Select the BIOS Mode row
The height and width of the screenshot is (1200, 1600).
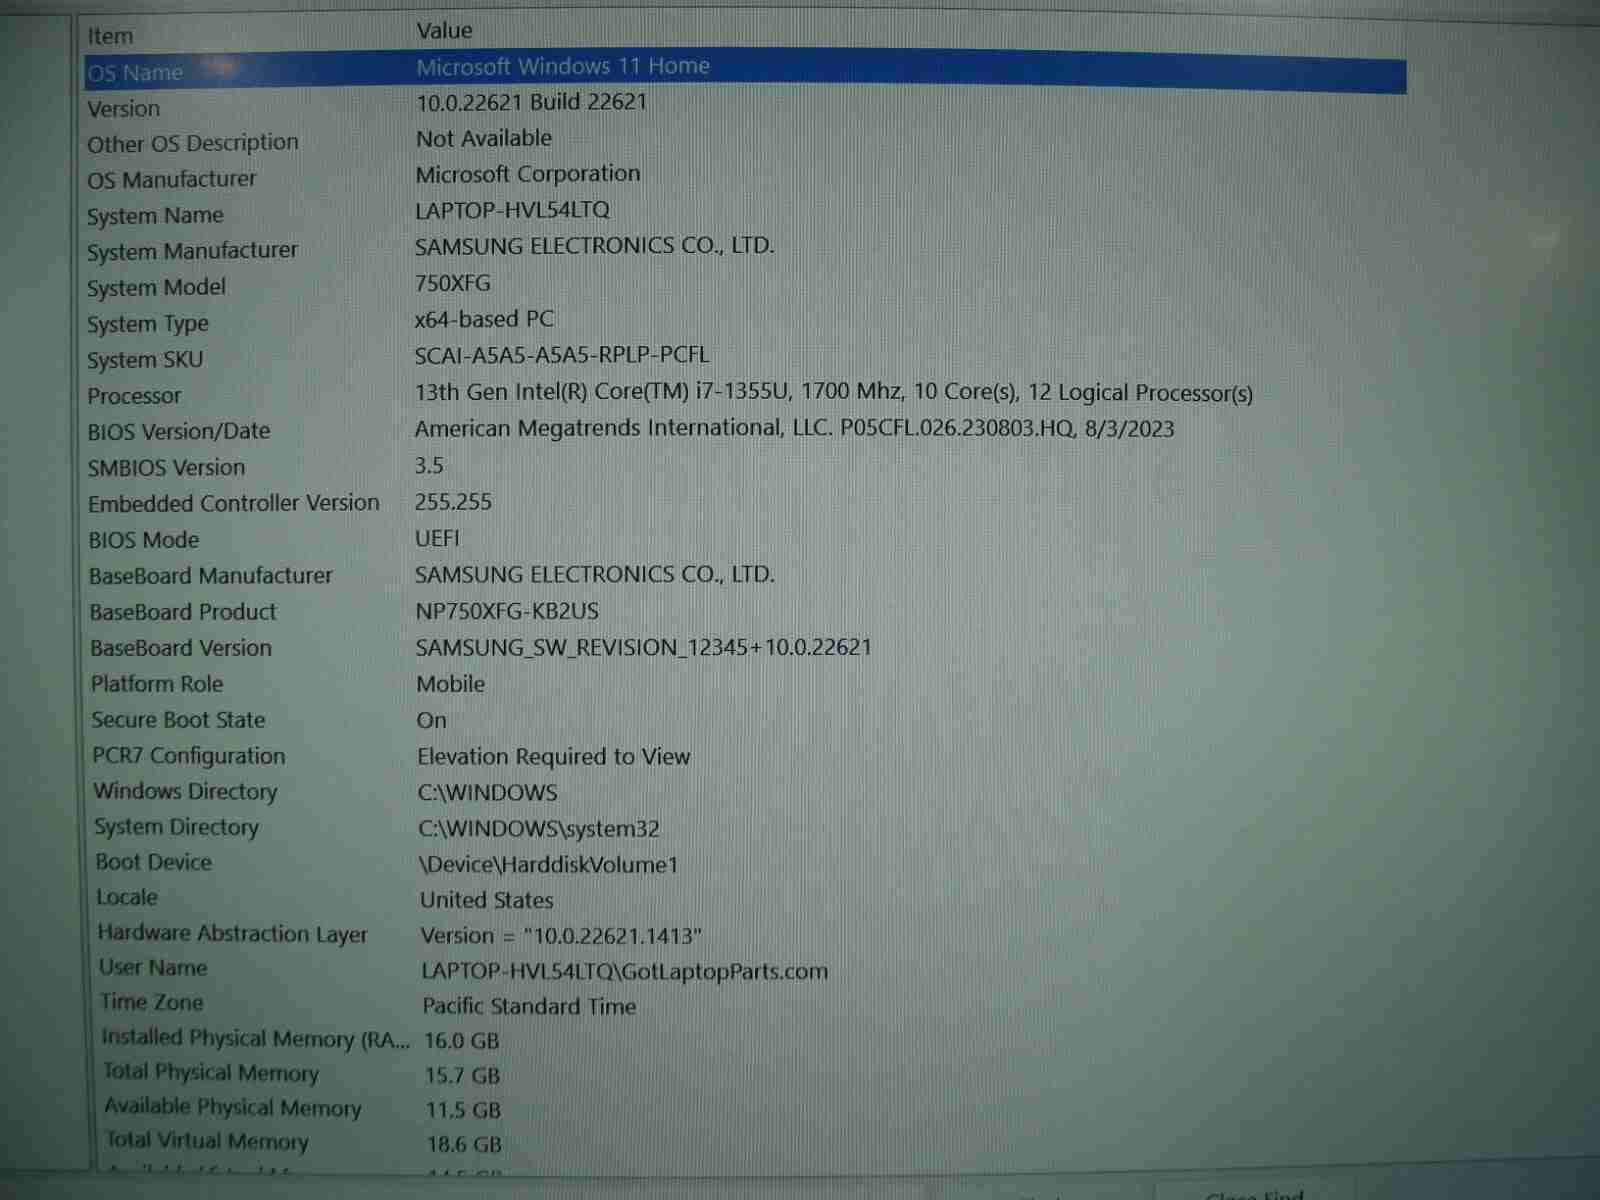143,540
